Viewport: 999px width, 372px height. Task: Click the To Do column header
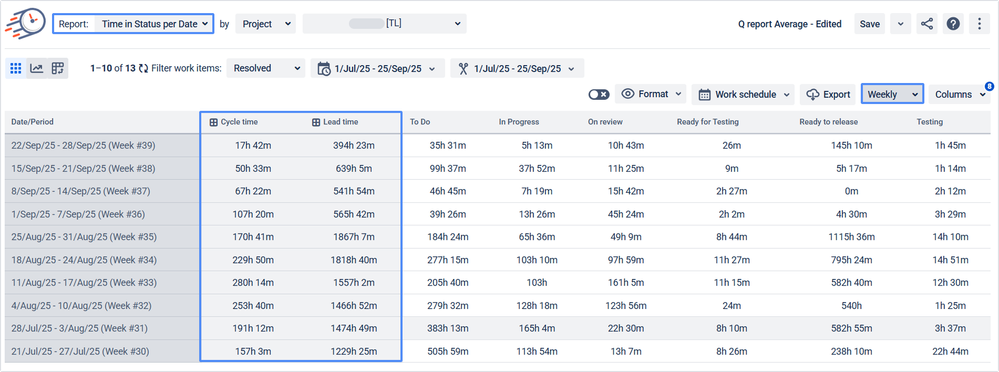(420, 122)
